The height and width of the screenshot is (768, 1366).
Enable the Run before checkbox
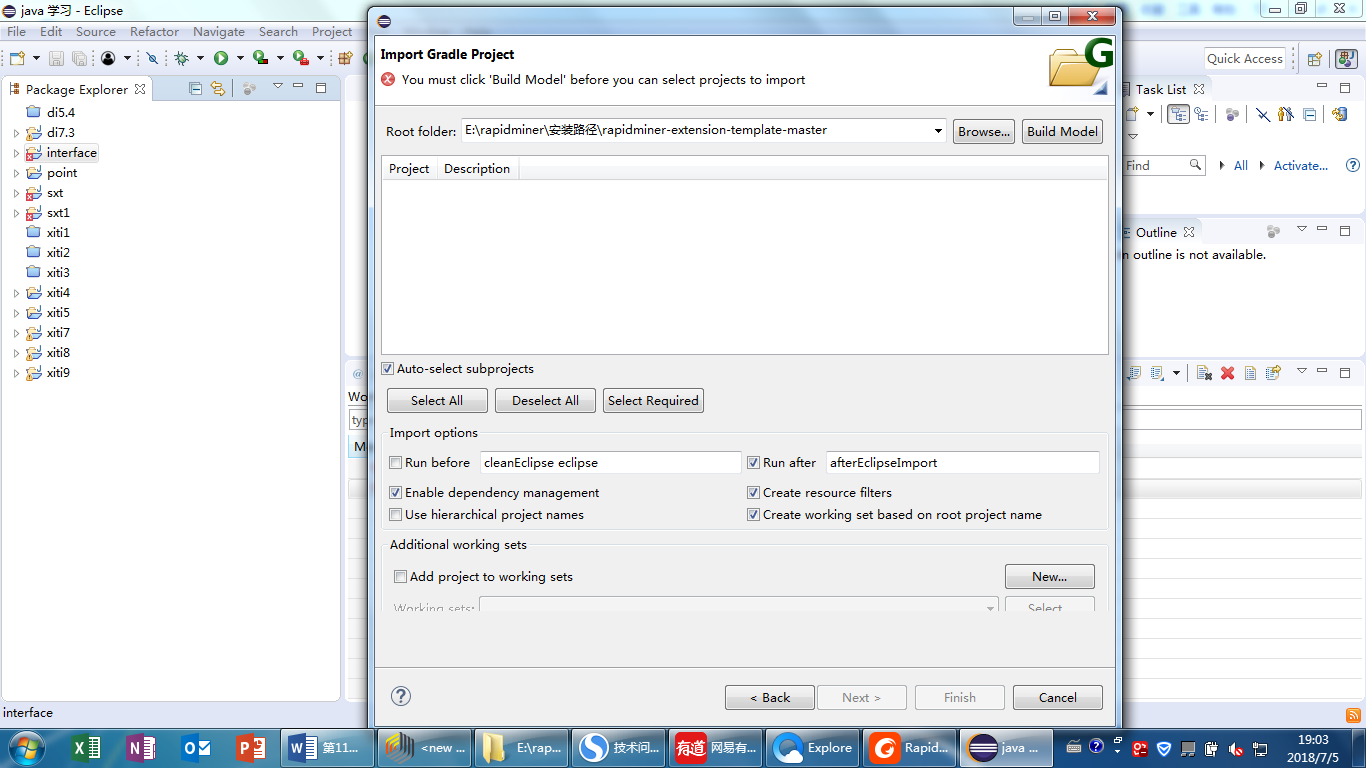396,463
